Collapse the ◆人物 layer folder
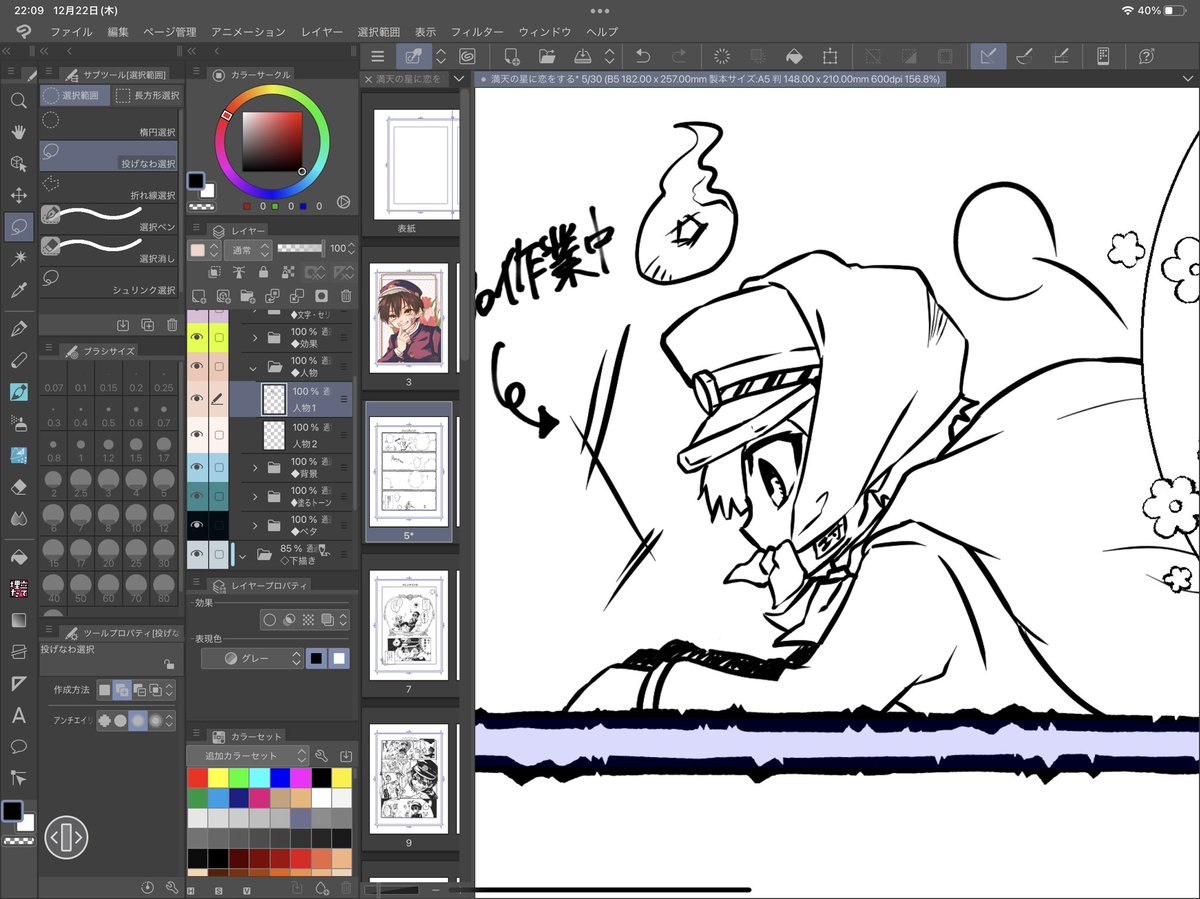This screenshot has width=1200, height=899. pyautogui.click(x=254, y=367)
